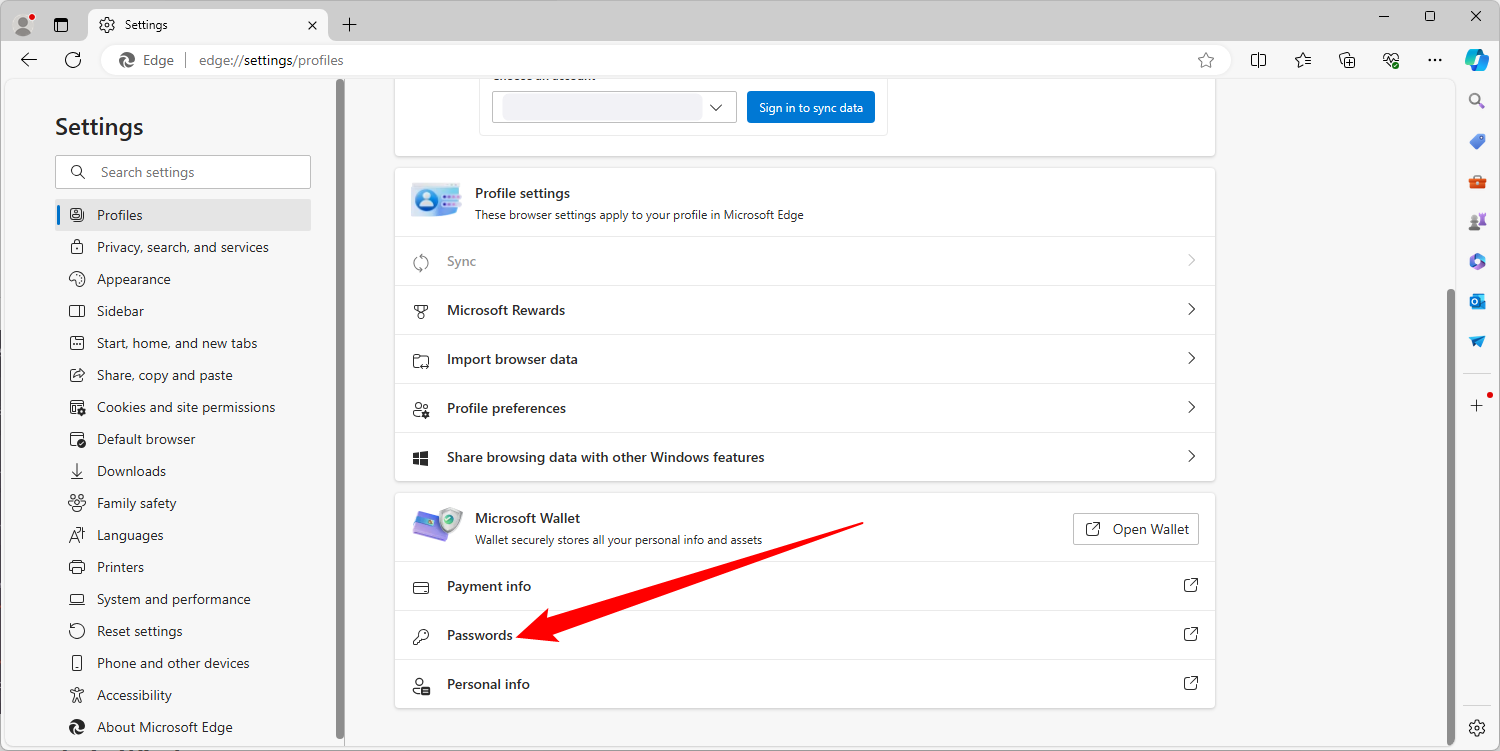This screenshot has height=751, width=1500.
Task: Click the Sign in to sync data button
Action: pos(810,107)
